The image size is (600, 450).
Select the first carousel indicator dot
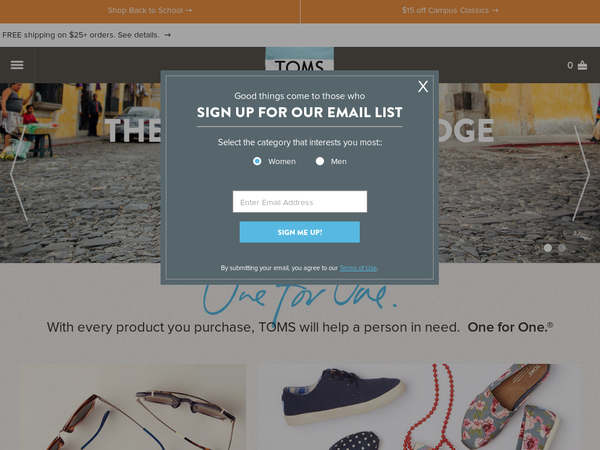tap(548, 248)
